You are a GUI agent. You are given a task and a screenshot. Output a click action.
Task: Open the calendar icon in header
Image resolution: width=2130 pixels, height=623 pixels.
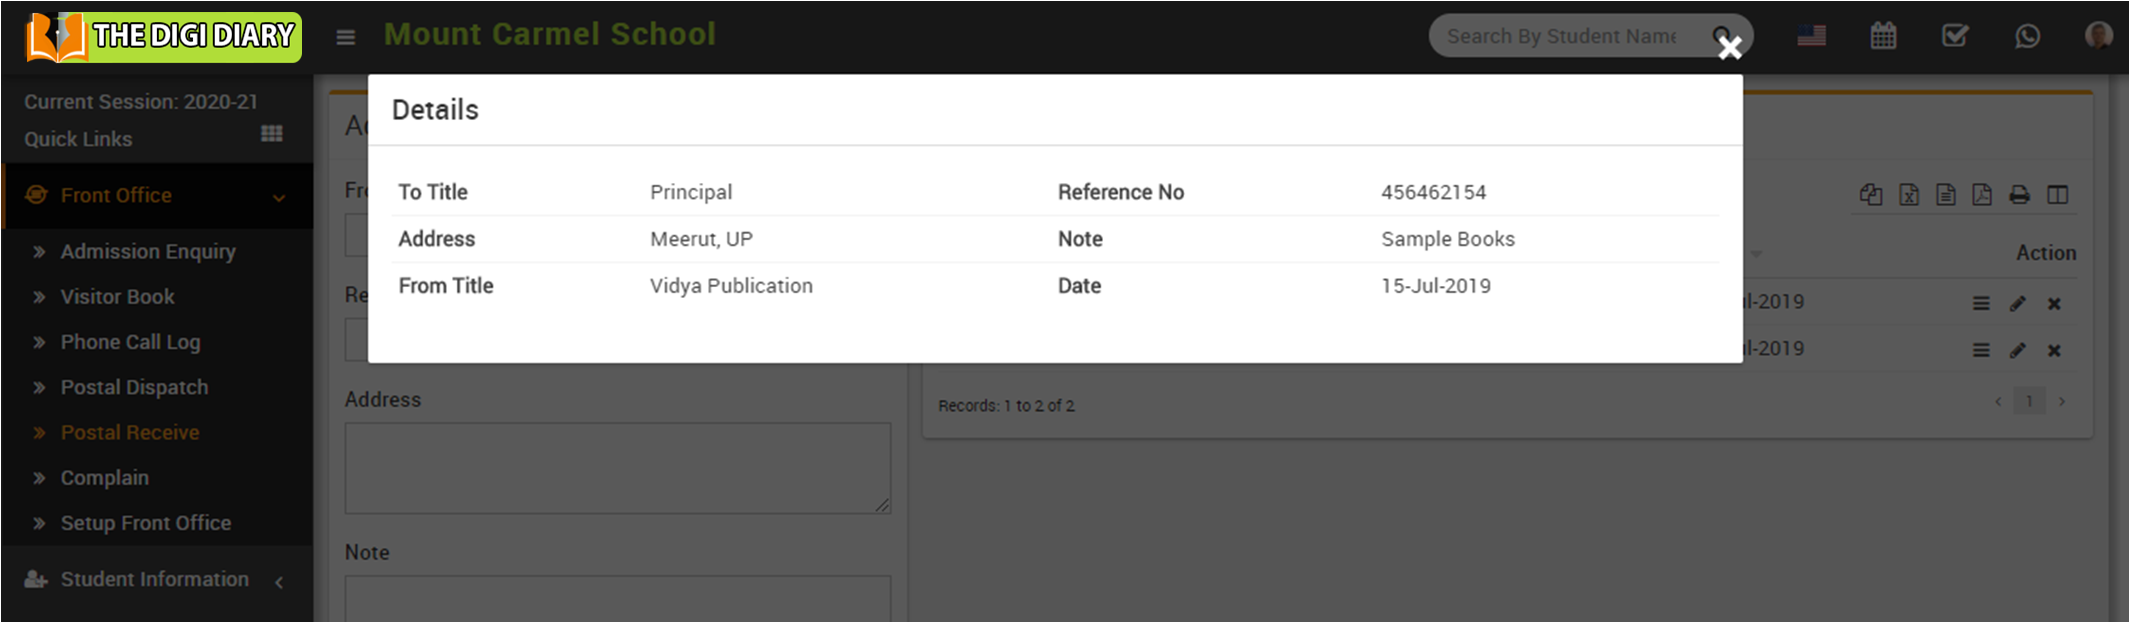click(x=1883, y=37)
